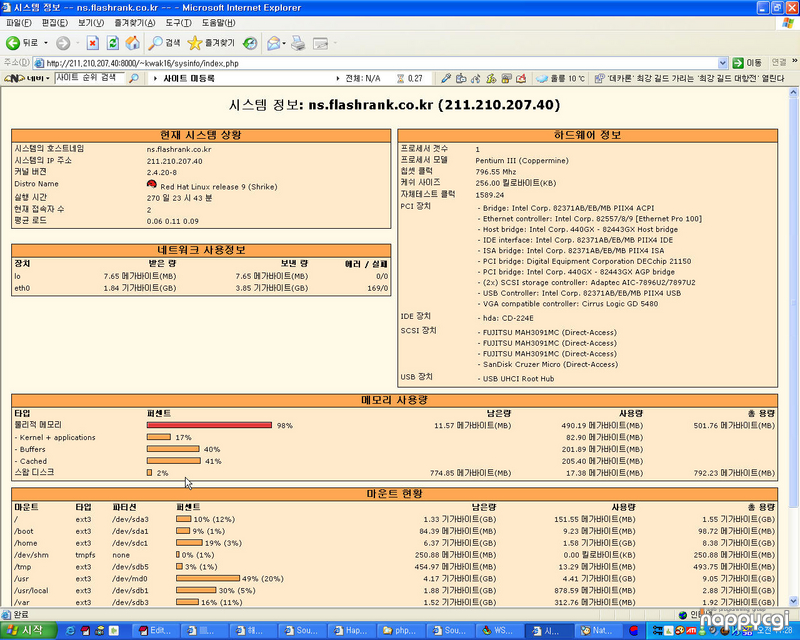Image resolution: width=800 pixels, height=640 pixels.
Task: Select the Pentium III (Coppermine) text
Action: (x=521, y=160)
